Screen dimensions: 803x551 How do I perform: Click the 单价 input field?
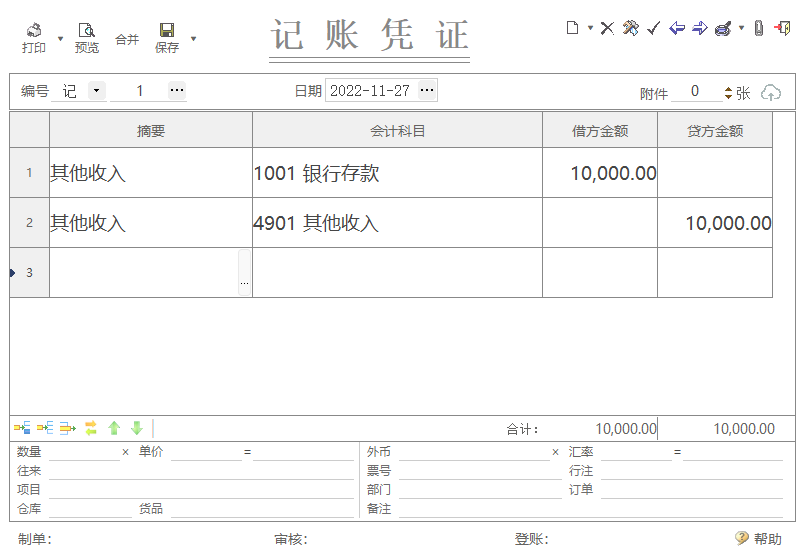(x=206, y=452)
